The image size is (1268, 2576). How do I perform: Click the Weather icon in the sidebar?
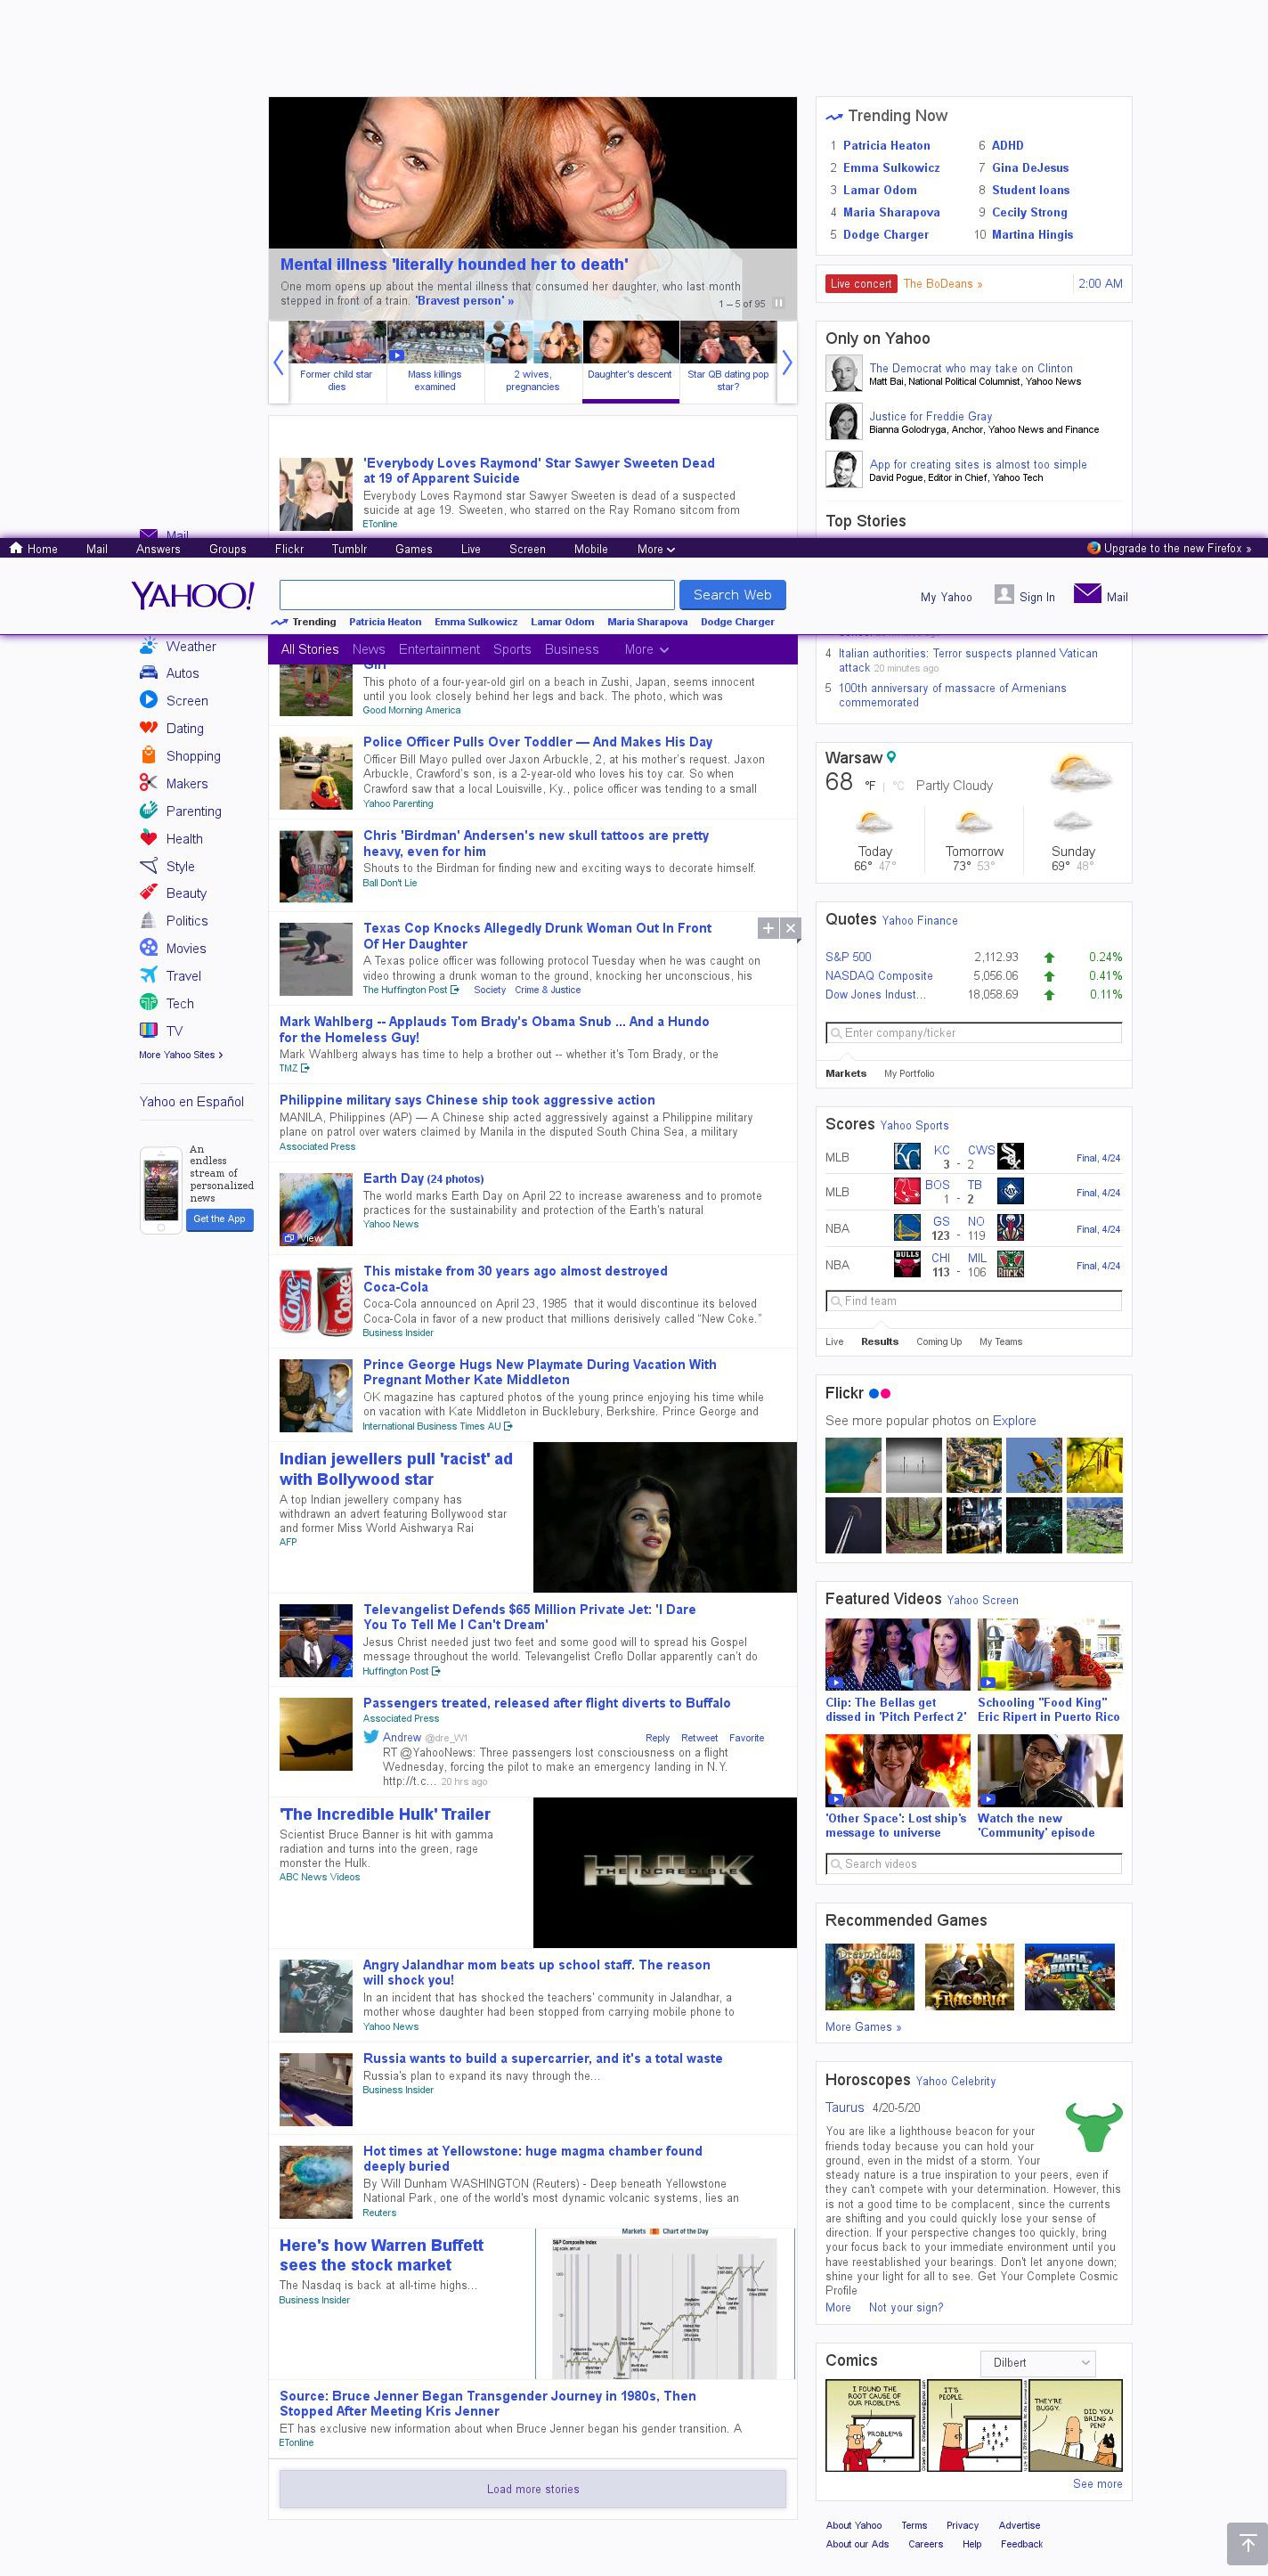(148, 646)
